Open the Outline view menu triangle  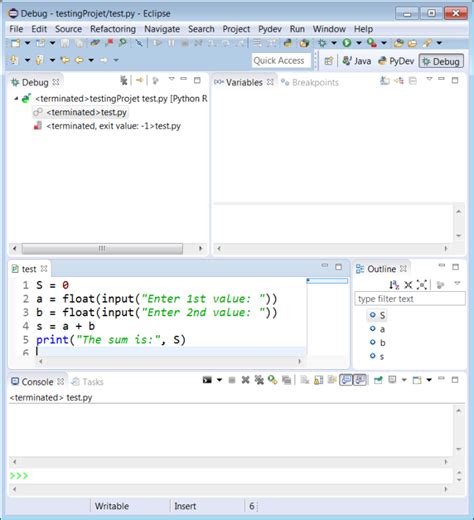[x=457, y=283]
